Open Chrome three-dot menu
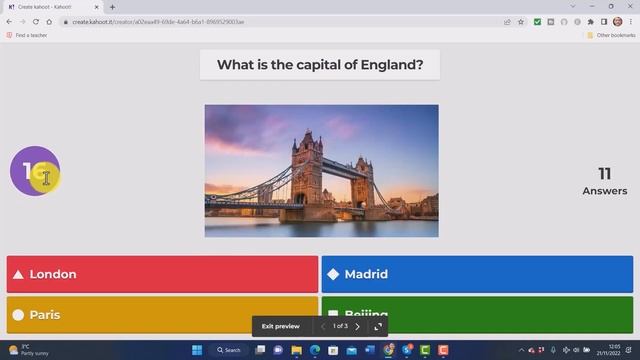This screenshot has width=640, height=360. pos(631,22)
